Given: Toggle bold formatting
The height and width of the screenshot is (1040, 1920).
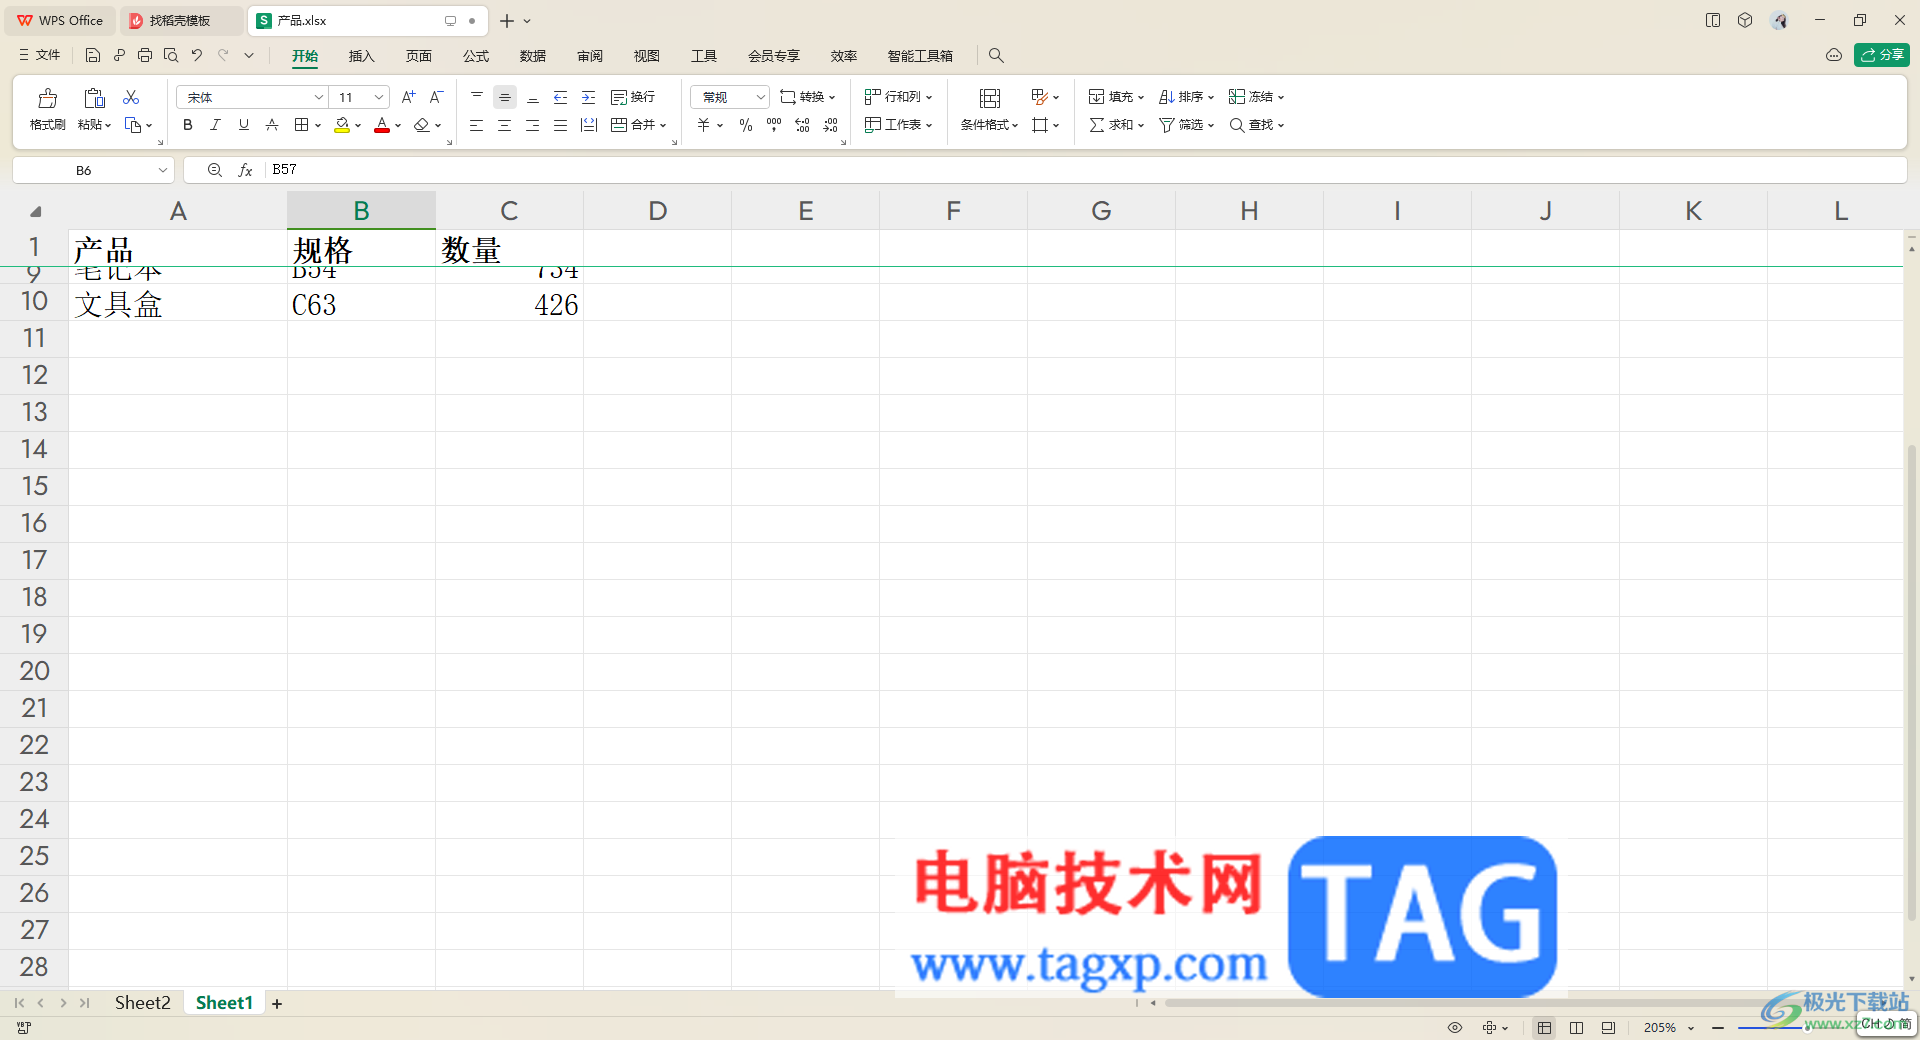Looking at the screenshot, I should 187,125.
